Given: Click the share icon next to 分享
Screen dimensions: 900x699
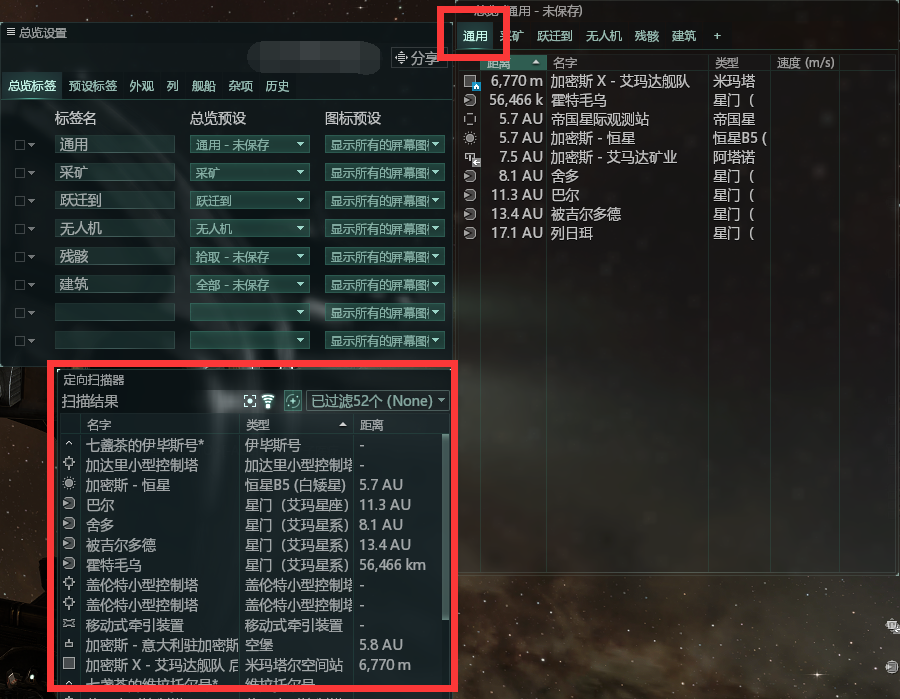Looking at the screenshot, I should (401, 57).
